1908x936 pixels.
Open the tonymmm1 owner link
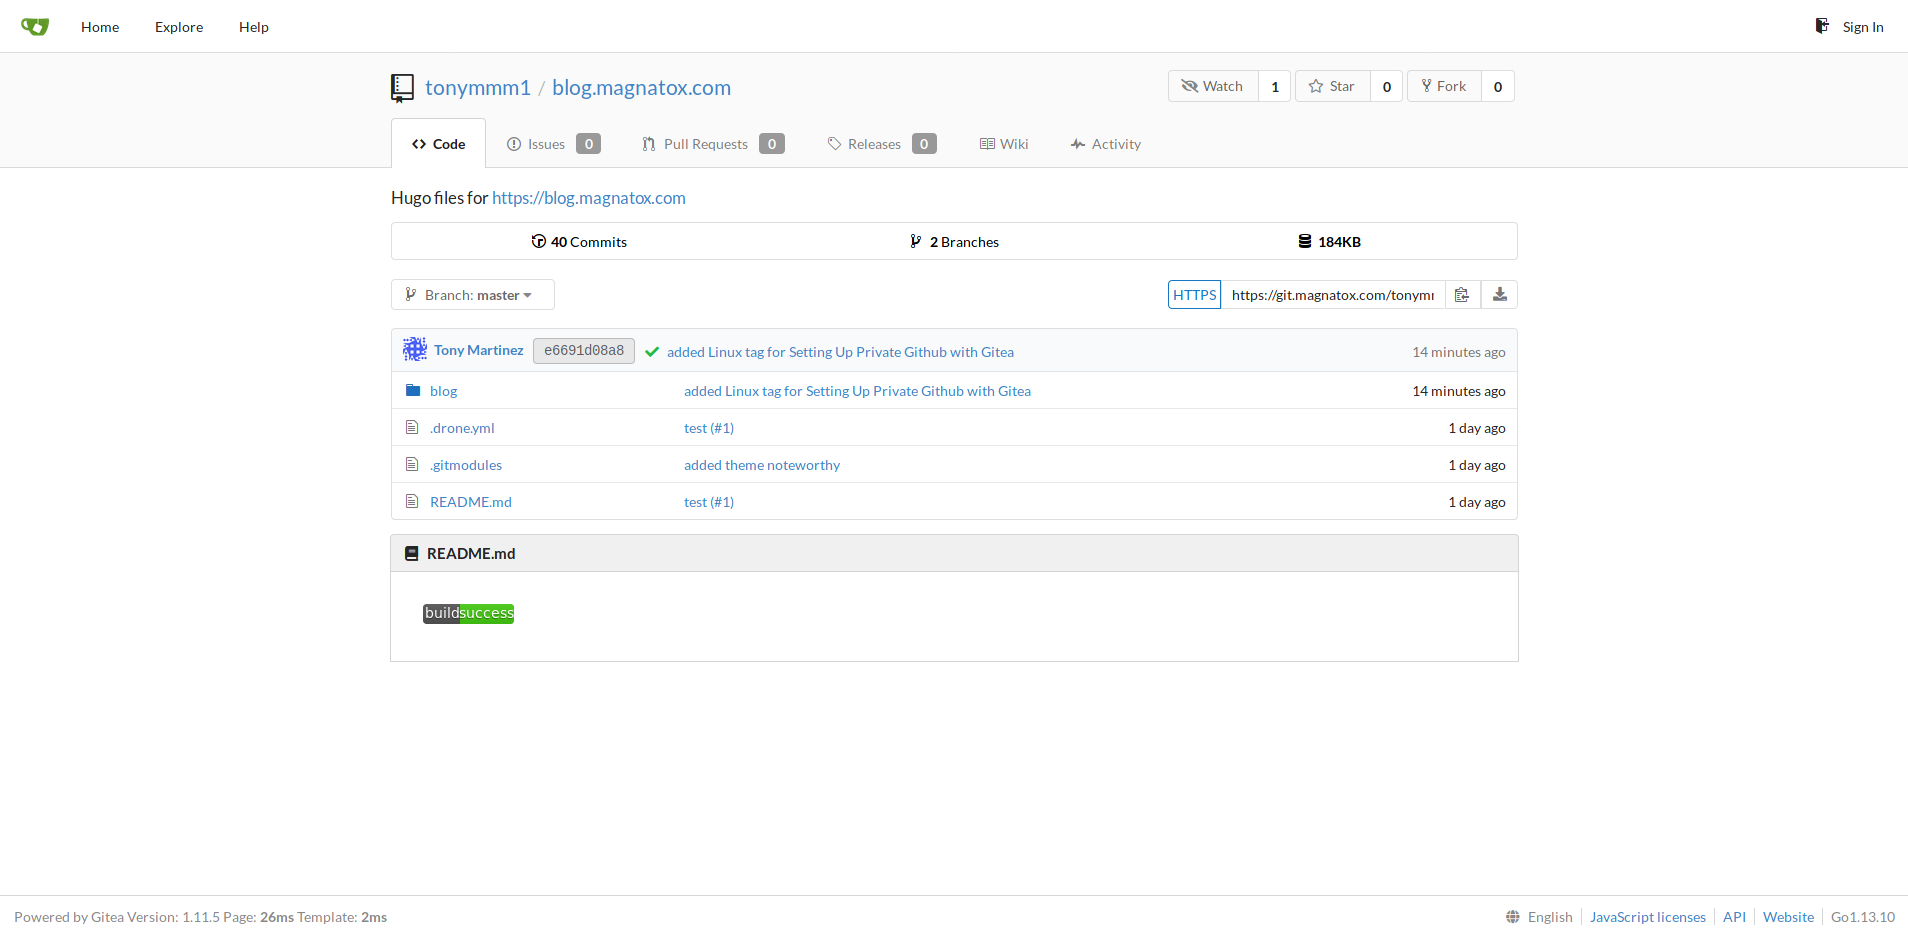(478, 88)
